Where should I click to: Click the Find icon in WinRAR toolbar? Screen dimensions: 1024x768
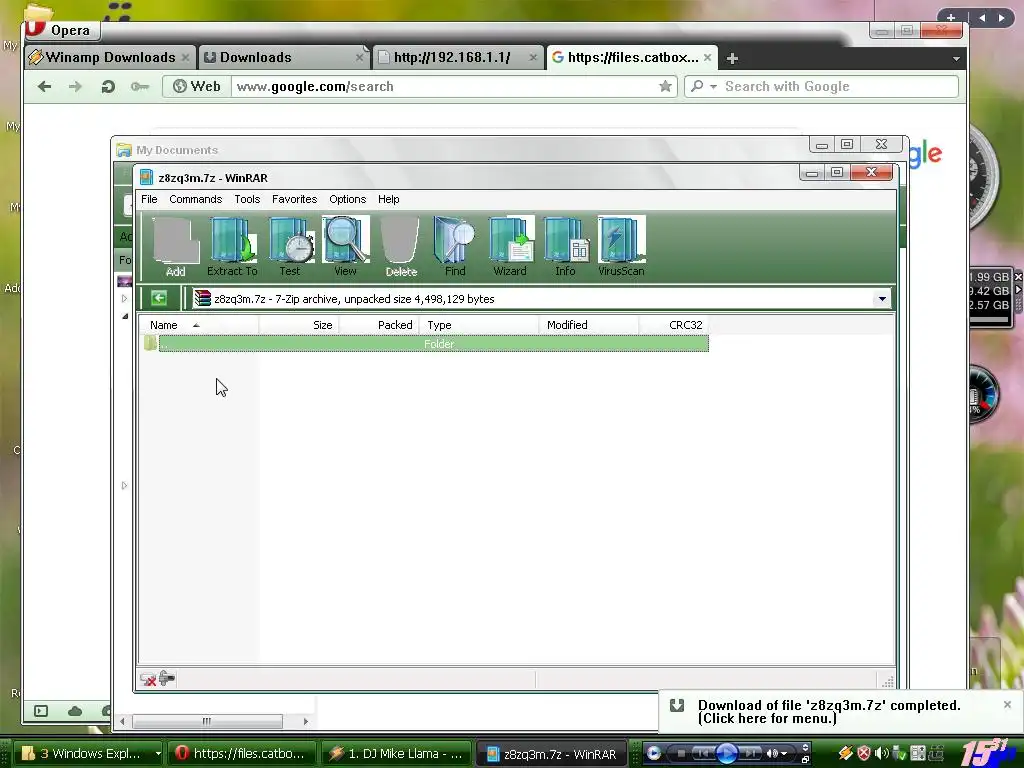click(455, 247)
